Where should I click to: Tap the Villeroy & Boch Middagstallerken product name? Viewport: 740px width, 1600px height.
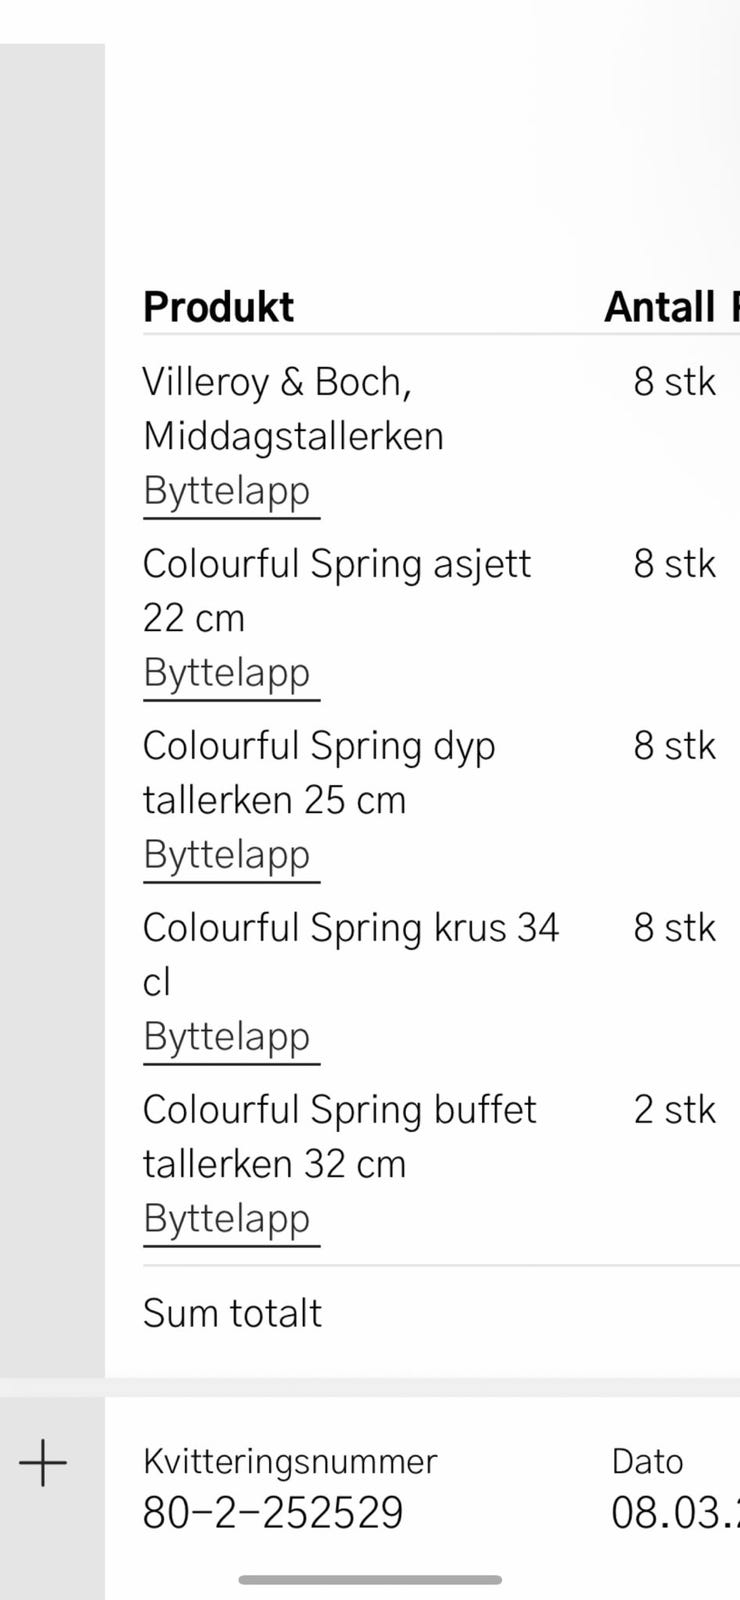(293, 408)
